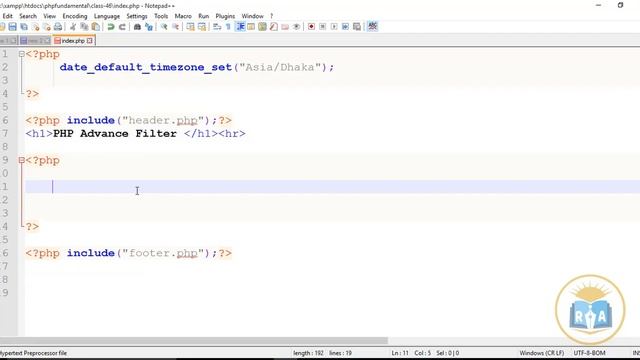Image resolution: width=640 pixels, height=360 pixels.
Task: Open the Folder as Workspace icon
Action: tap(285, 27)
